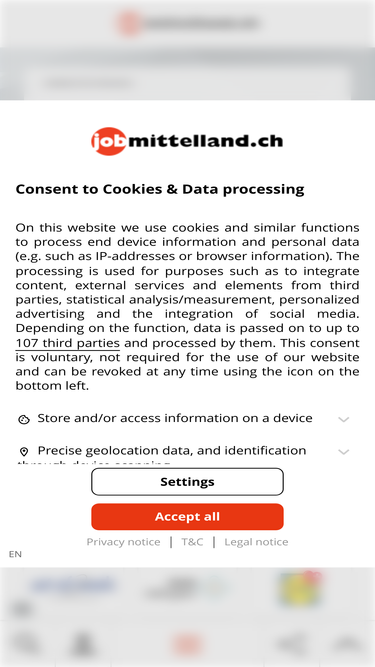Screen dimensions: 375x667
Task: Tap the blurred up-arrow icon at bottom right
Action: [x=348, y=644]
